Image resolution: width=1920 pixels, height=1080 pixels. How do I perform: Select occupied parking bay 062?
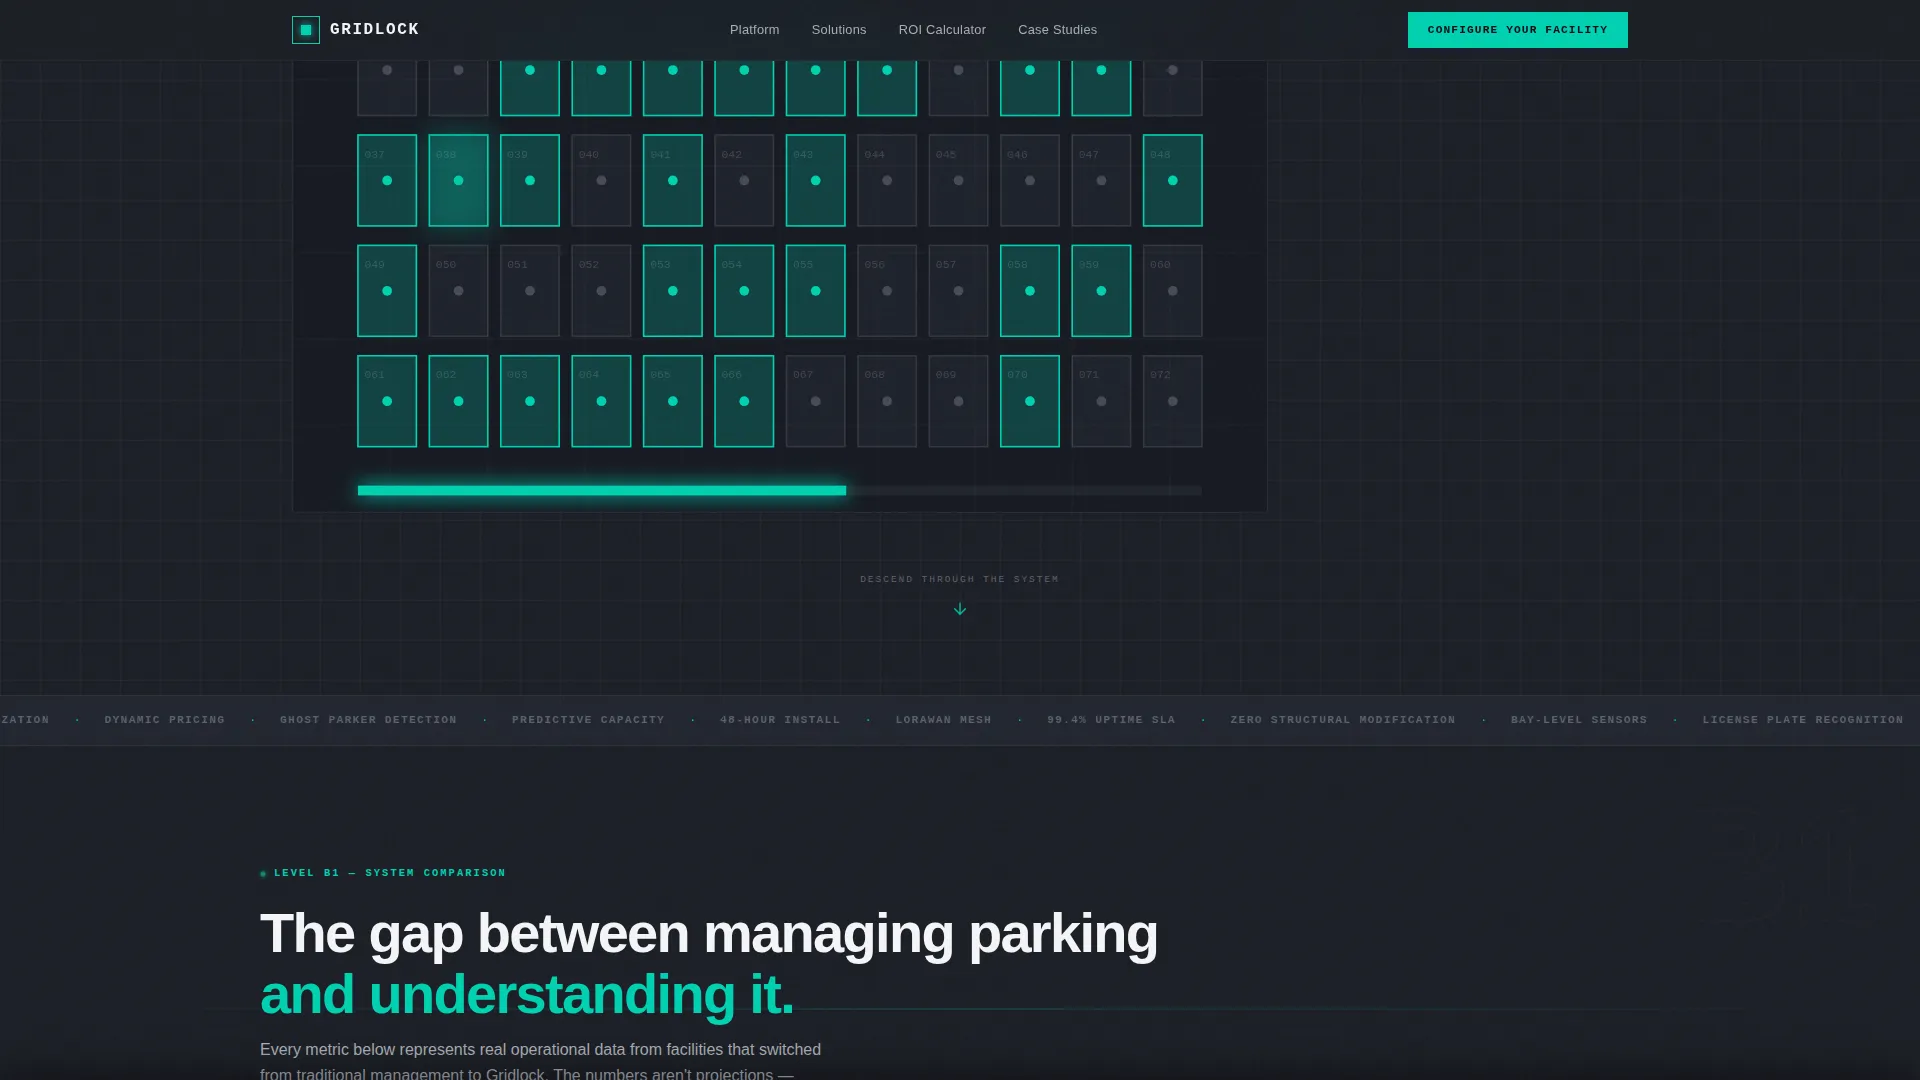point(458,401)
